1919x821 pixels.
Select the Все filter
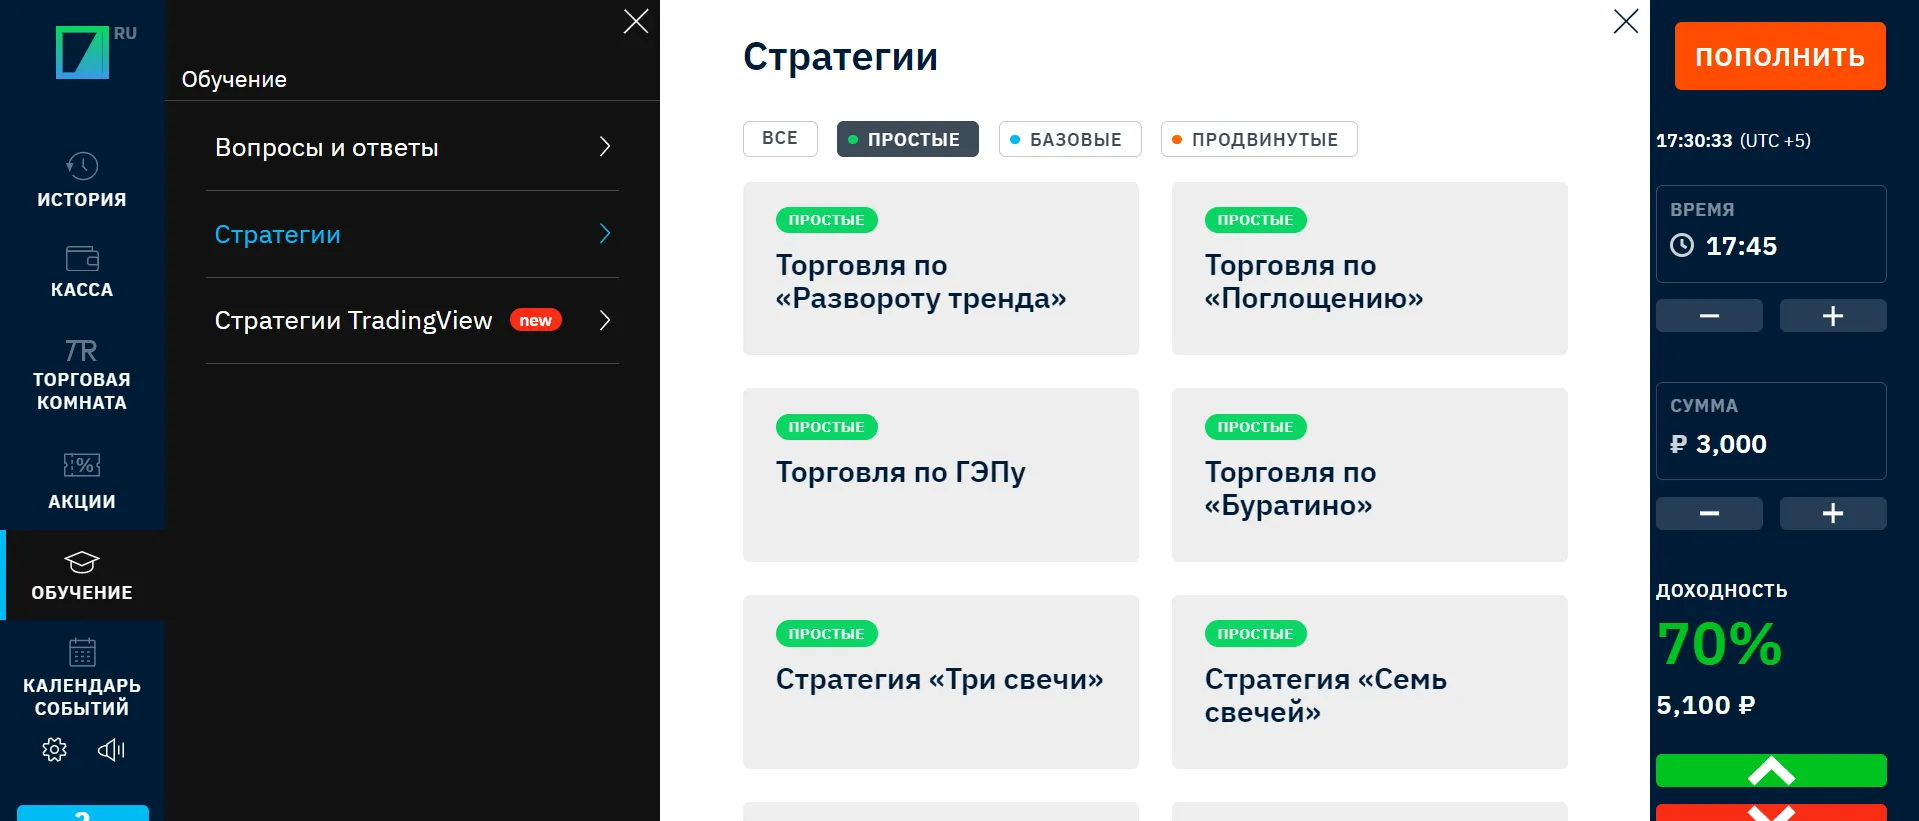tap(780, 139)
